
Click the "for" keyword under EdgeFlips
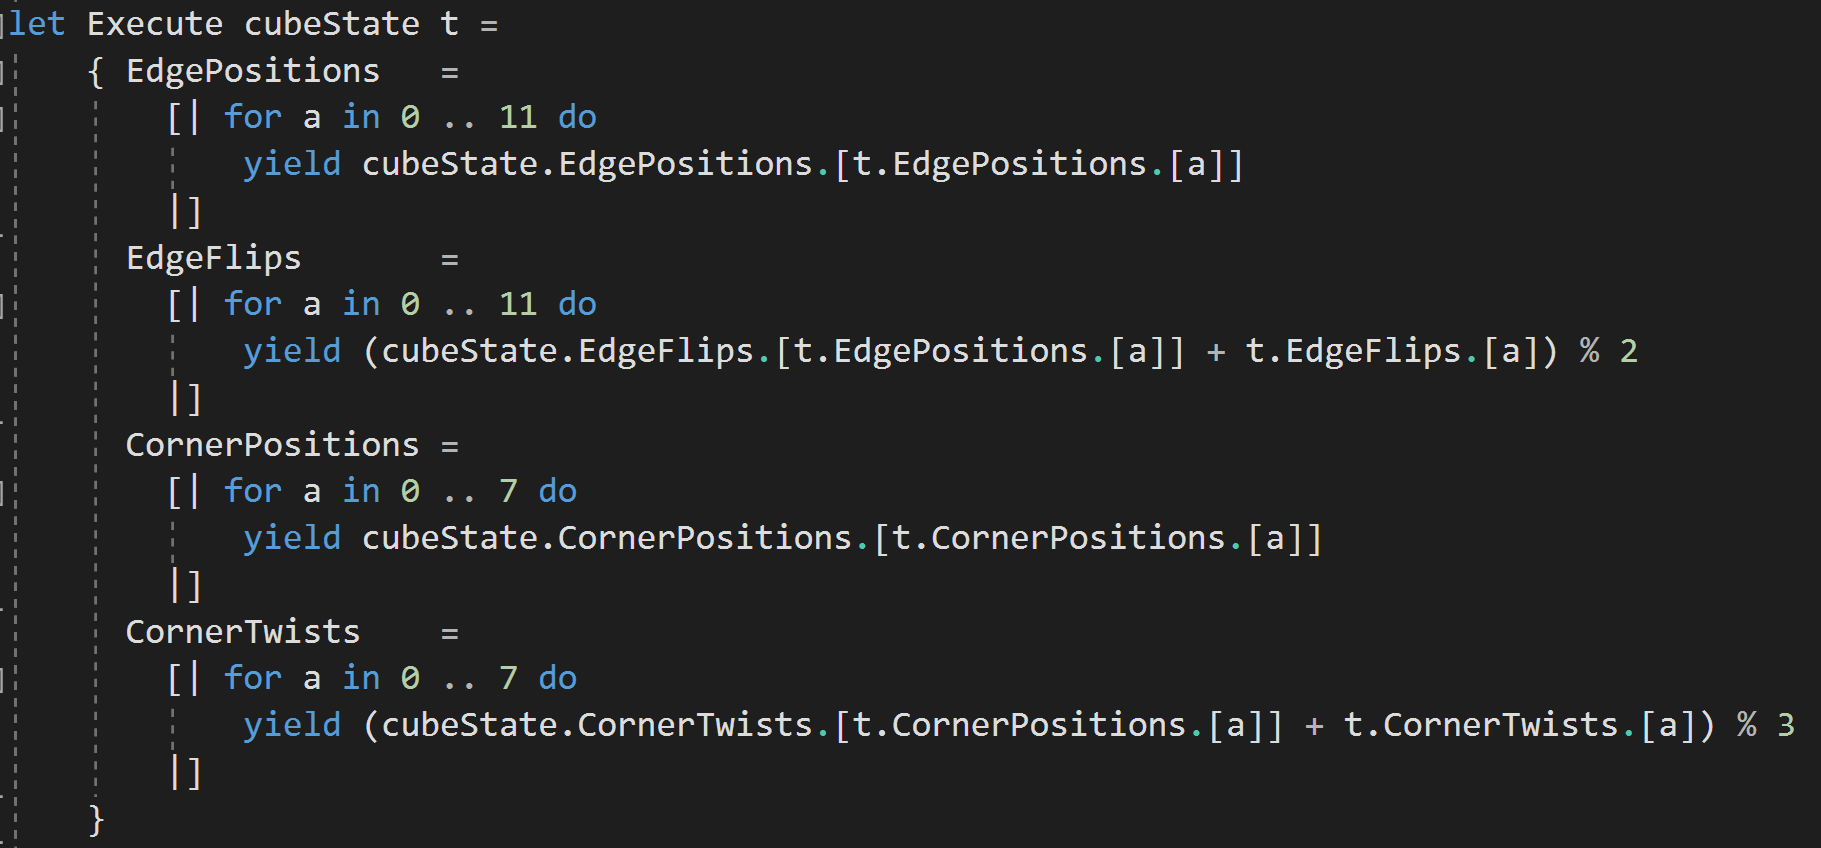(x=252, y=304)
